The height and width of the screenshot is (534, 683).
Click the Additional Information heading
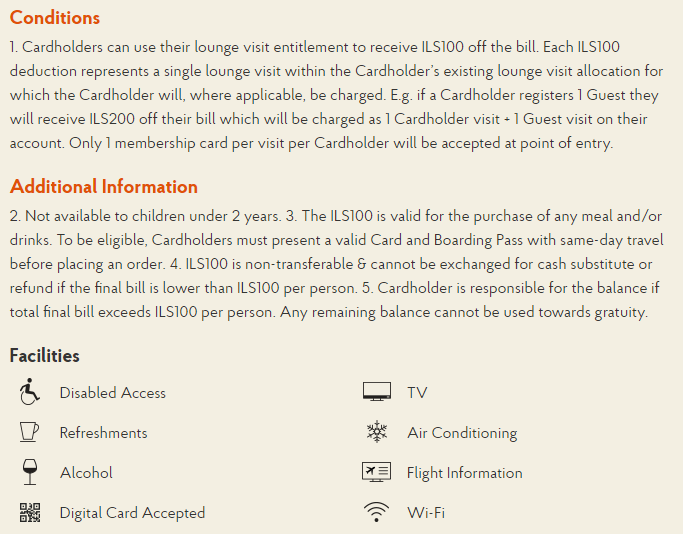[x=104, y=186]
